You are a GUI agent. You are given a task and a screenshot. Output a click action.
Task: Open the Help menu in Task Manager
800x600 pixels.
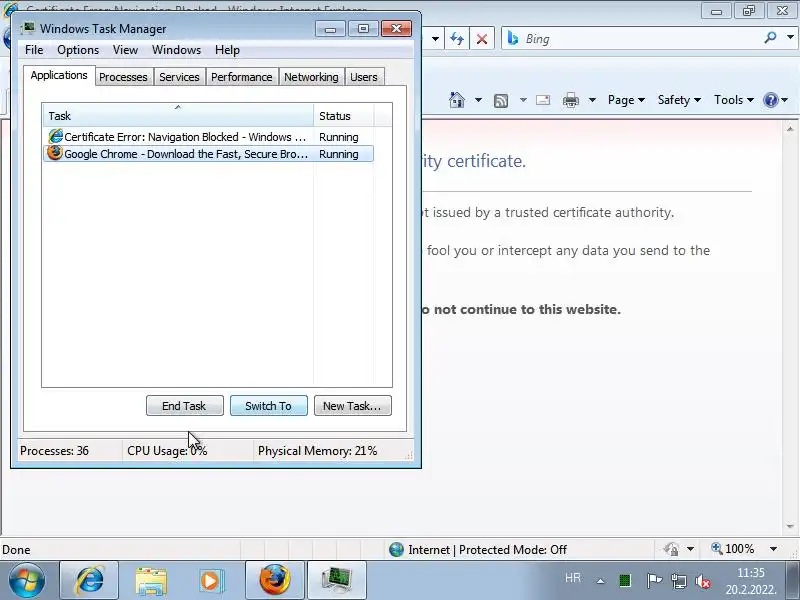[227, 50]
